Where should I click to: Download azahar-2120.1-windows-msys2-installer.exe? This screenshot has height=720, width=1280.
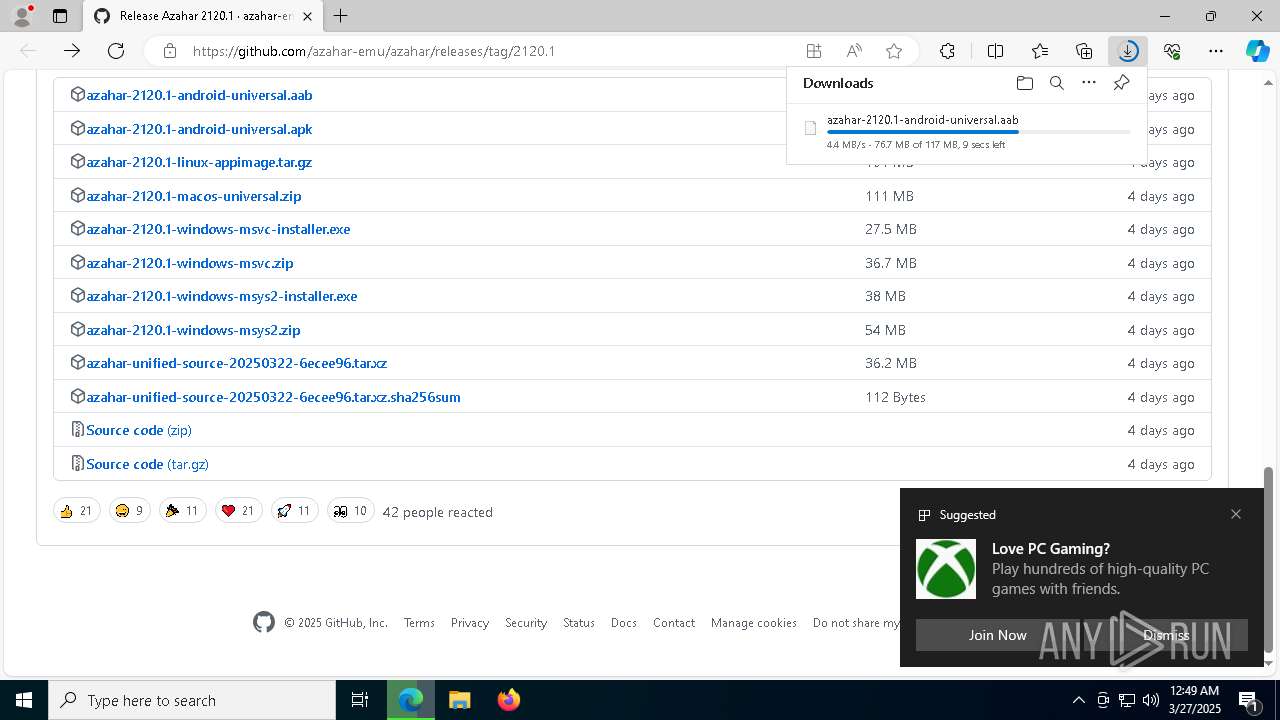coord(222,296)
